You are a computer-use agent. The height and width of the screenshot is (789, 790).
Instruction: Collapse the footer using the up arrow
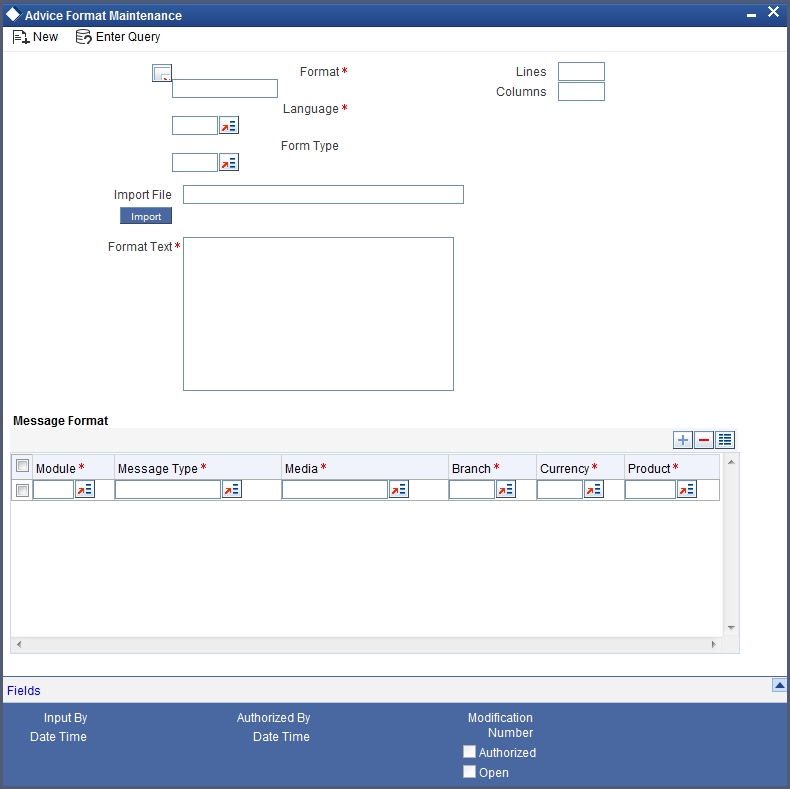pyautogui.click(x=779, y=685)
